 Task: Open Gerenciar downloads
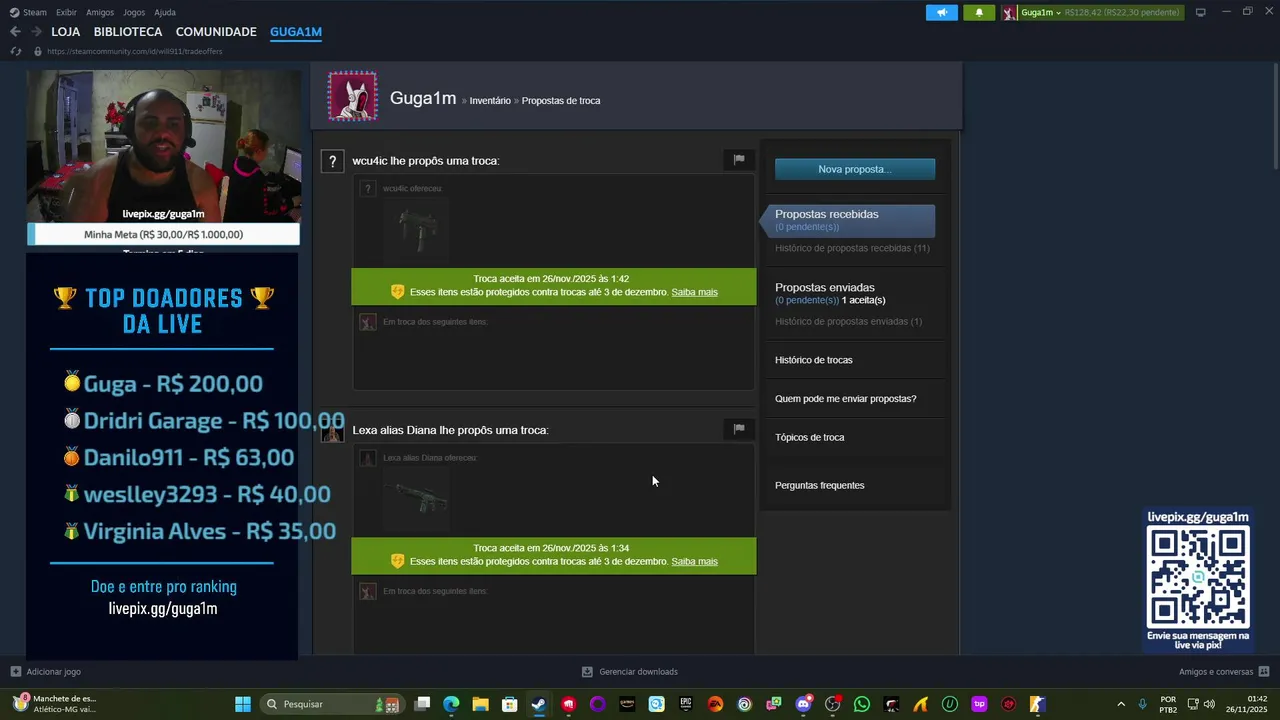click(630, 672)
